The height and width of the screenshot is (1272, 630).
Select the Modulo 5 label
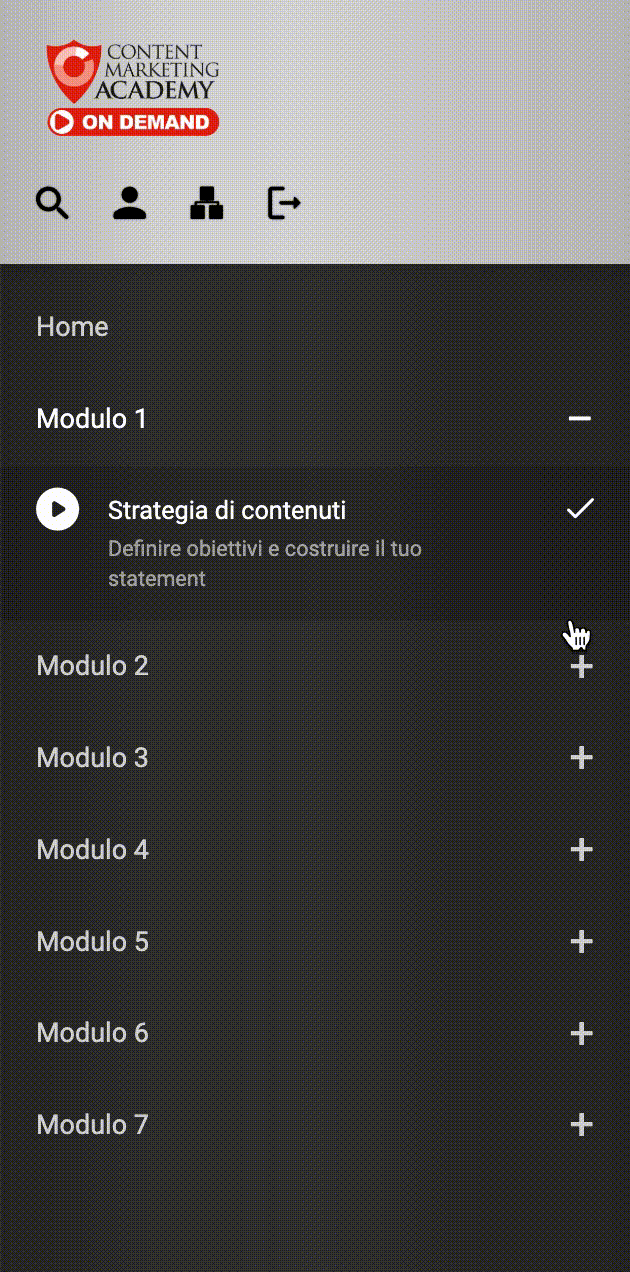click(x=92, y=942)
